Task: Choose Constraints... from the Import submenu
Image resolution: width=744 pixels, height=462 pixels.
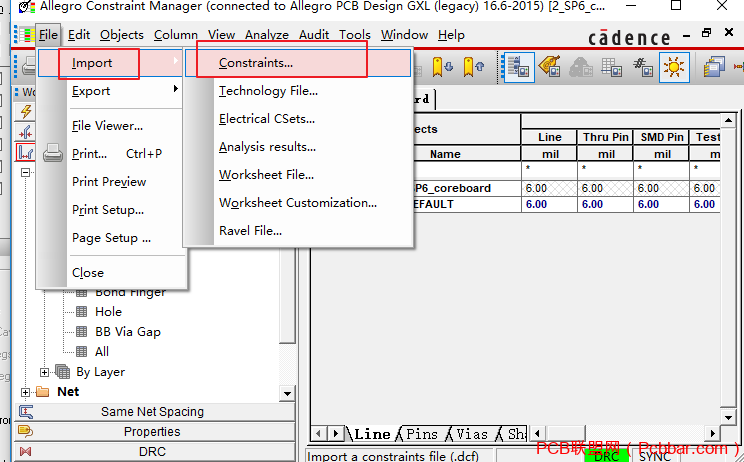Action: tap(298, 63)
